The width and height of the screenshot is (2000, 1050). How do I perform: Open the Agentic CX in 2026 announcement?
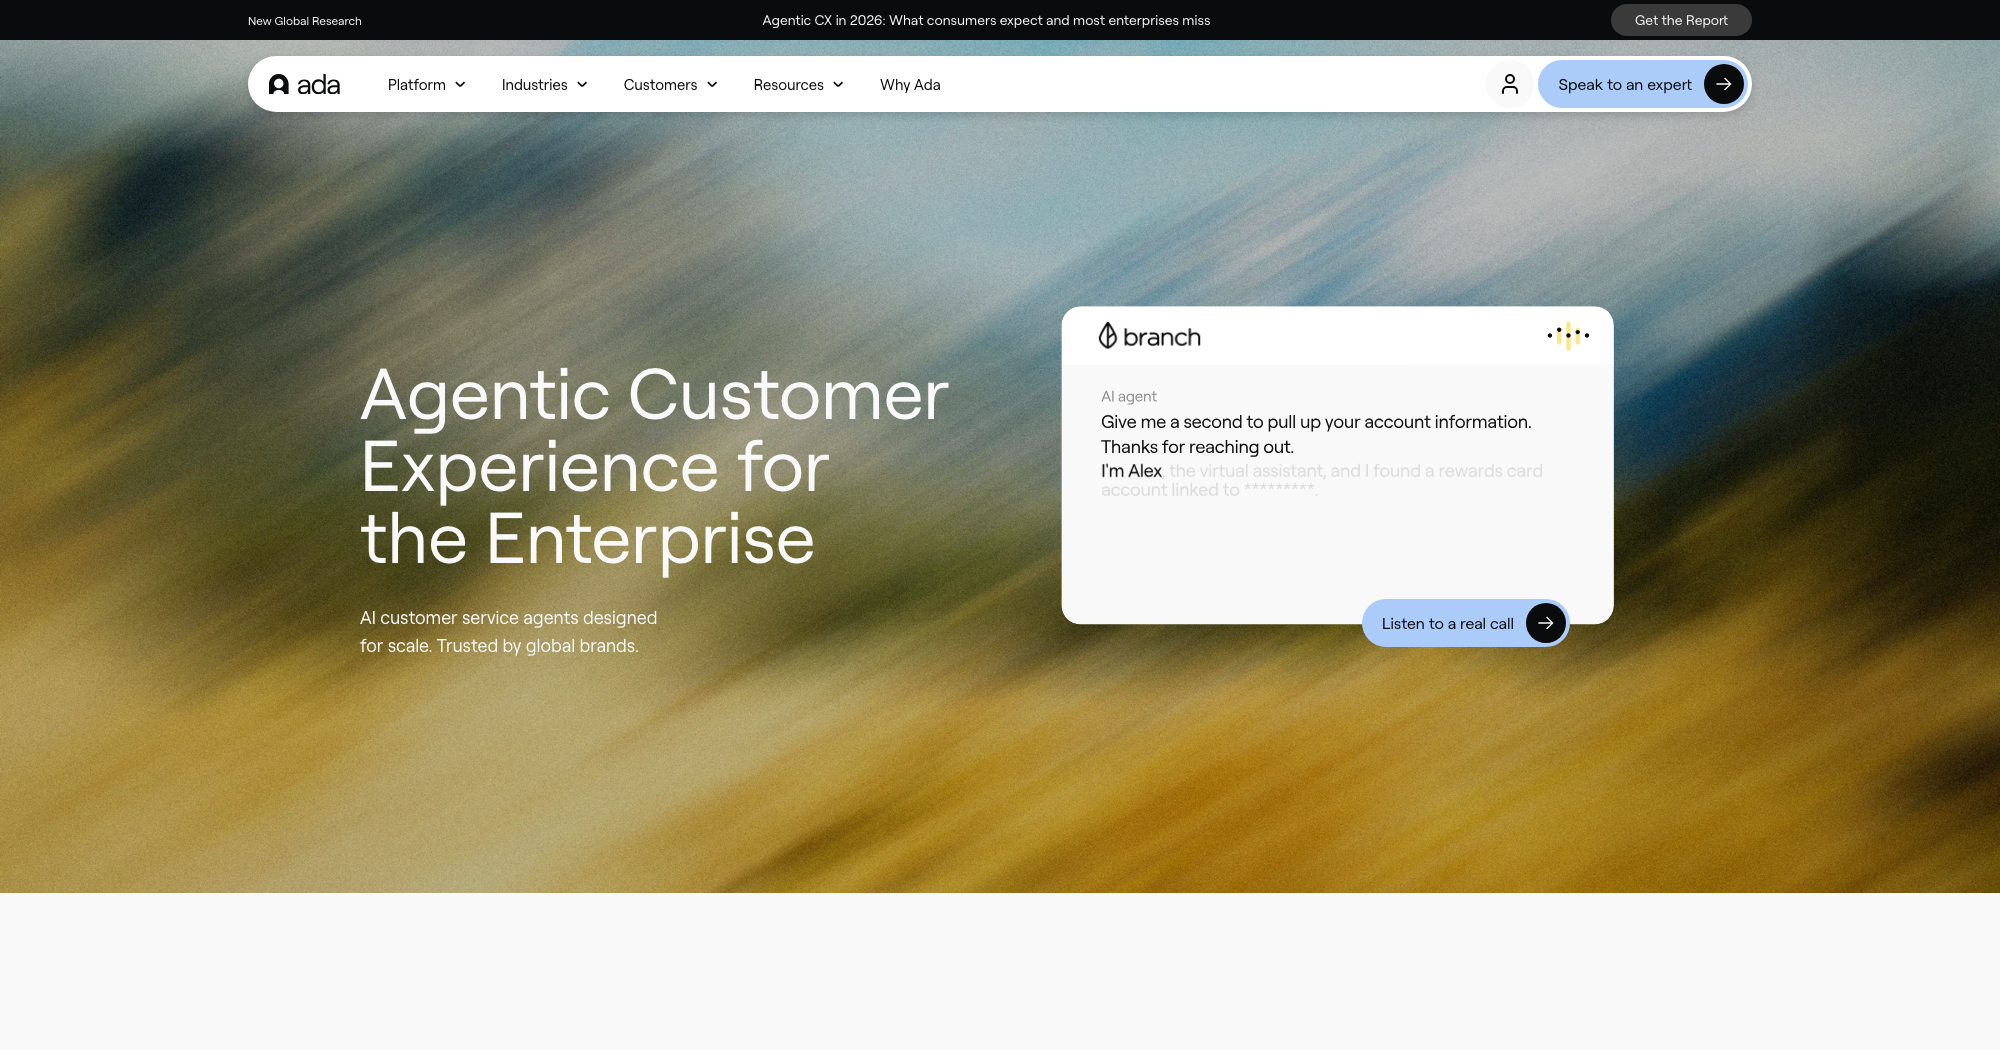pyautogui.click(x=985, y=20)
